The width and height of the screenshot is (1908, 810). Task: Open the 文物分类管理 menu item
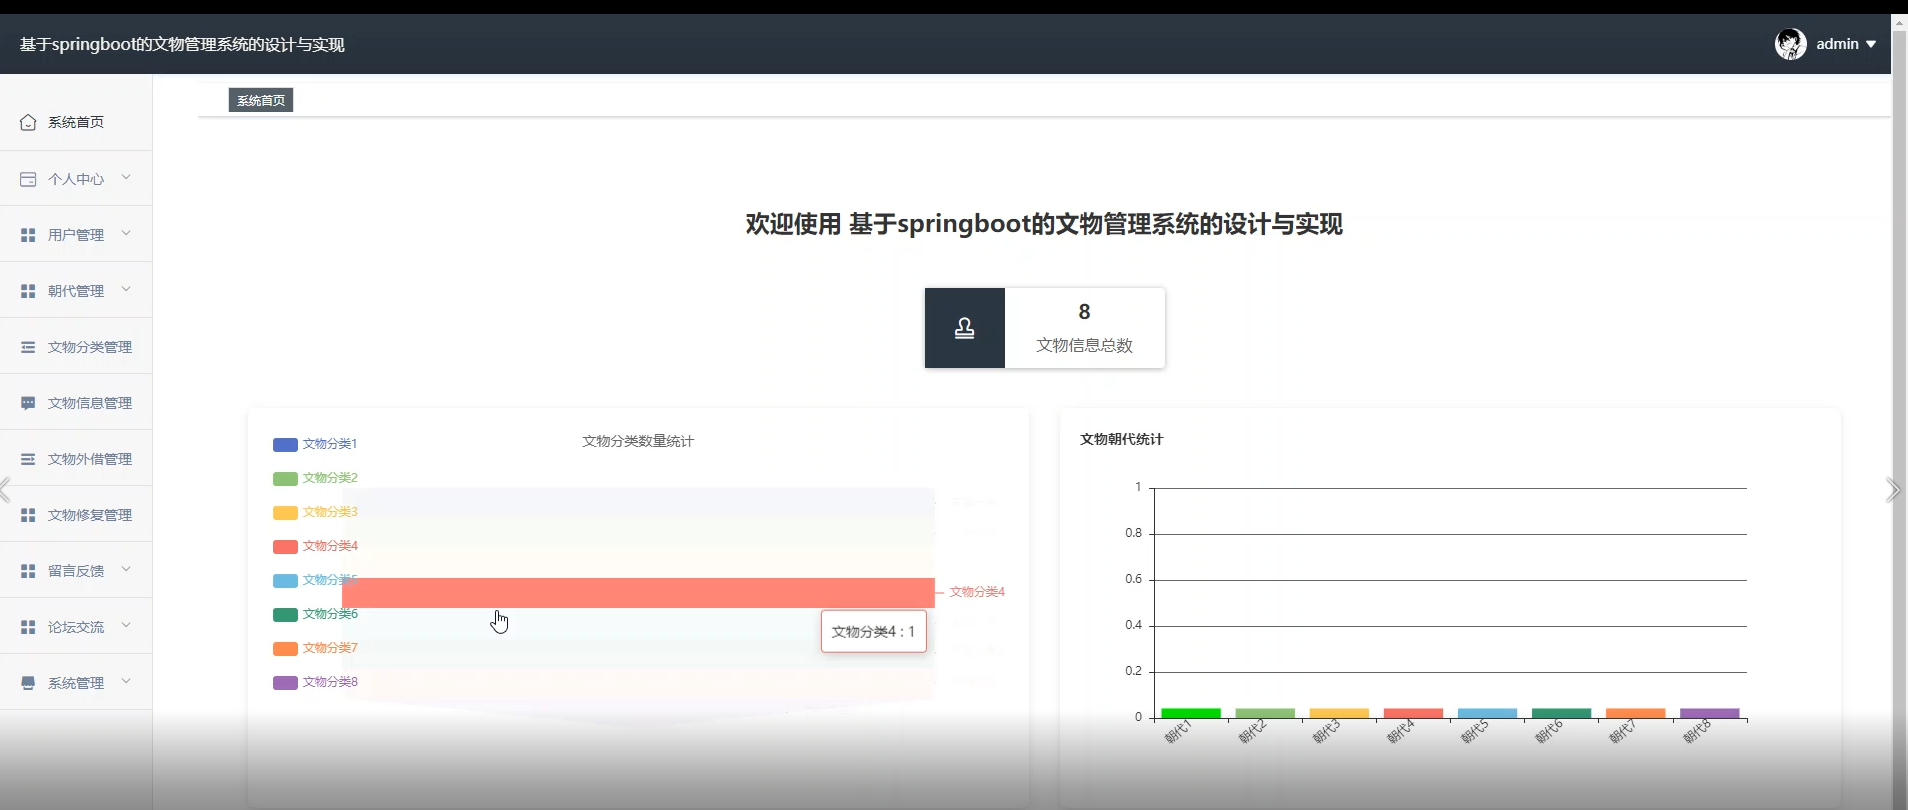point(76,347)
